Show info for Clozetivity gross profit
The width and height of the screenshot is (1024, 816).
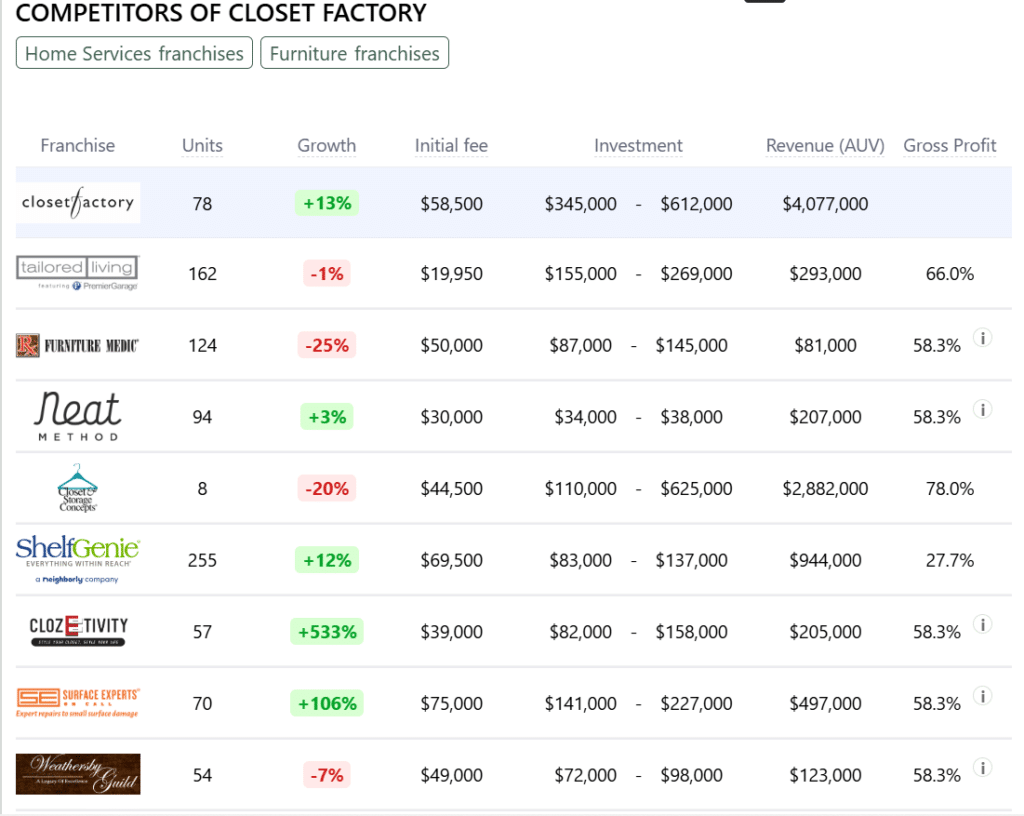(x=983, y=624)
